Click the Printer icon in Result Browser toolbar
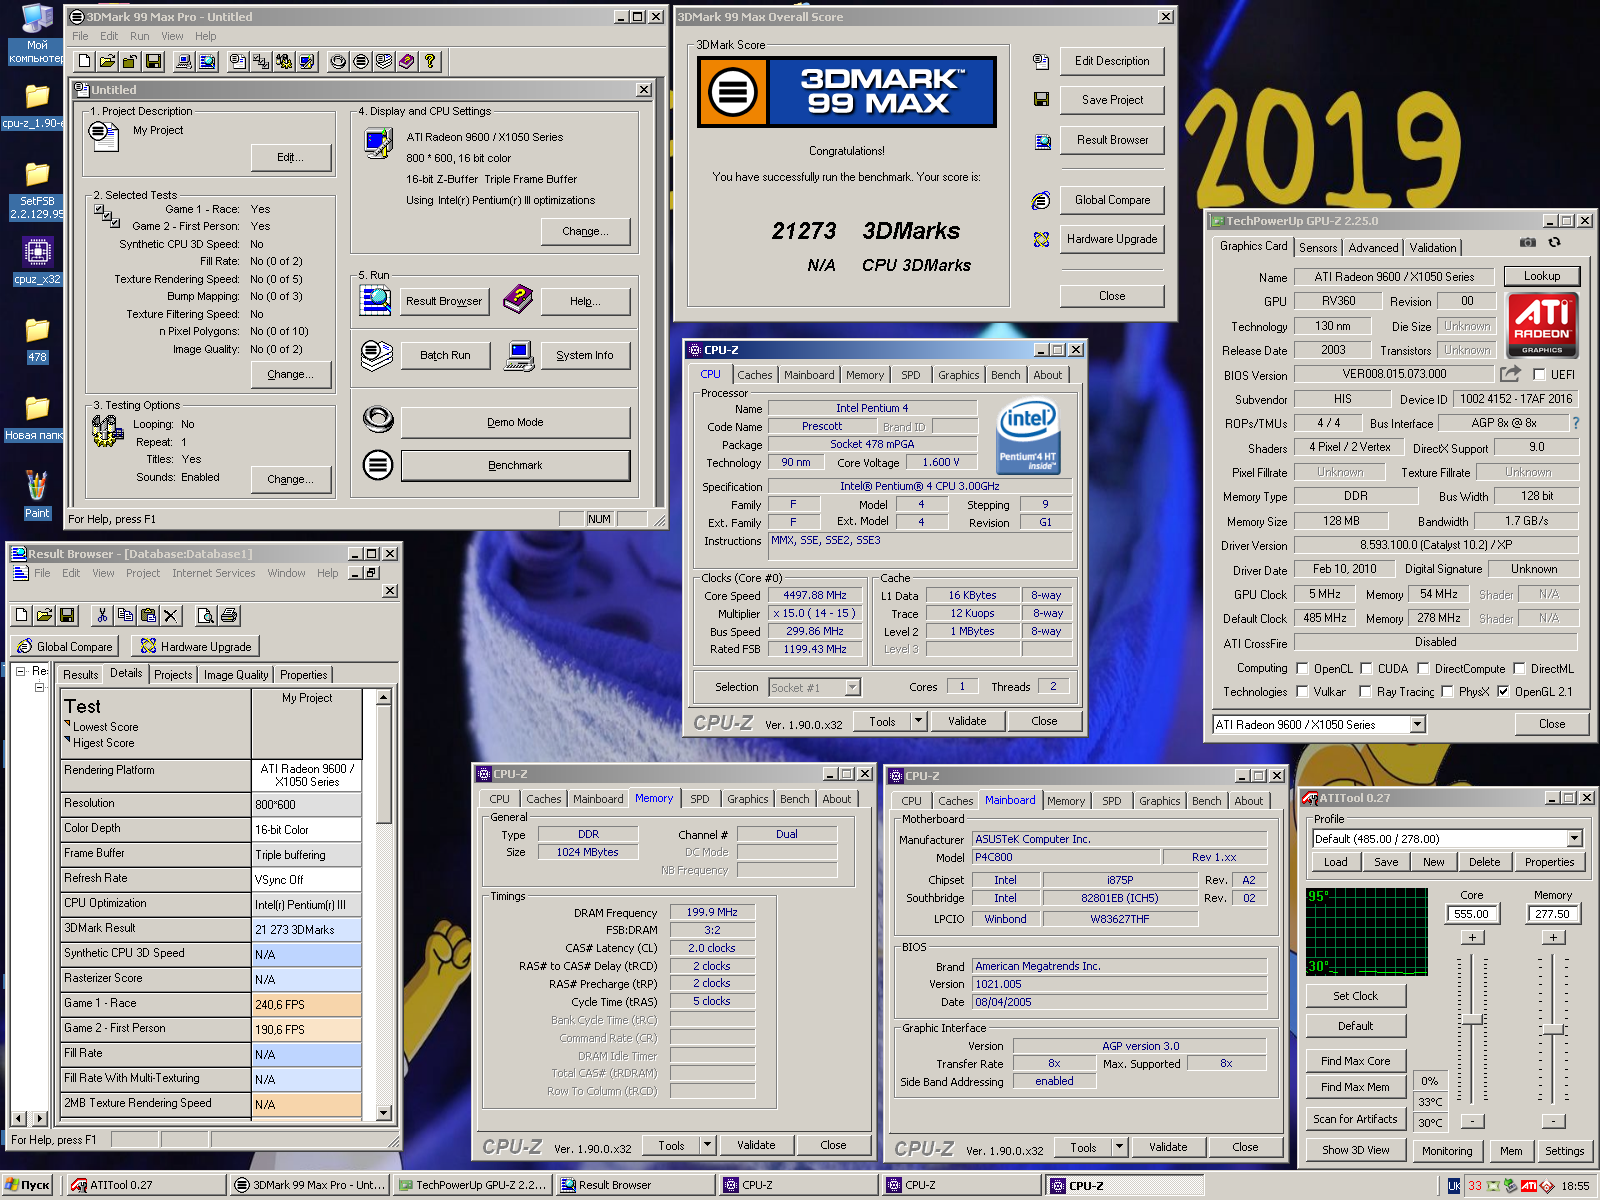This screenshot has height=1200, width=1600. click(229, 615)
